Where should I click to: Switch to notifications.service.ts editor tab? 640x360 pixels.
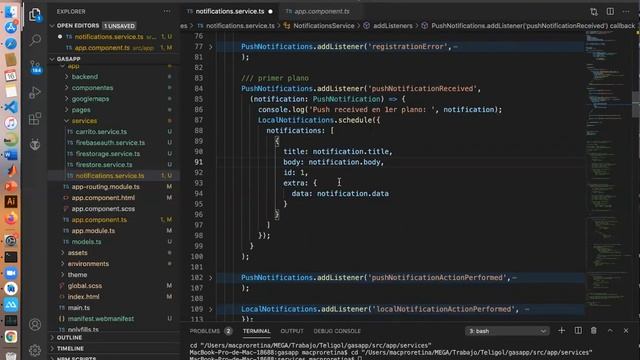point(230,11)
